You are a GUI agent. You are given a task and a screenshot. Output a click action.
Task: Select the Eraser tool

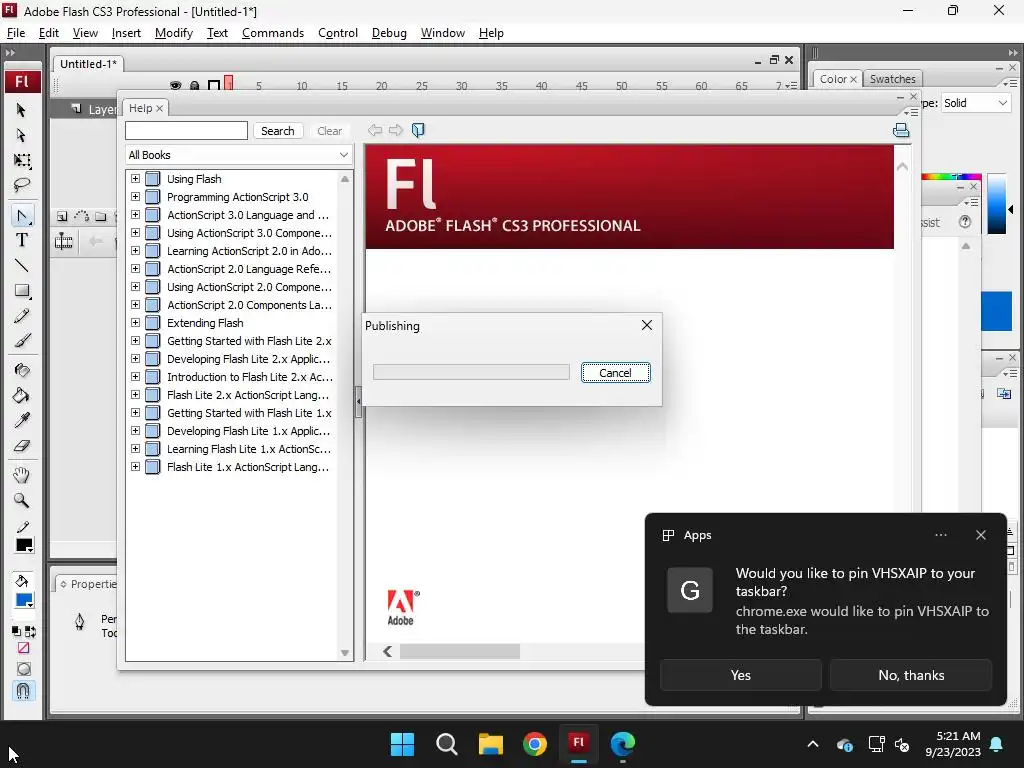(22, 446)
